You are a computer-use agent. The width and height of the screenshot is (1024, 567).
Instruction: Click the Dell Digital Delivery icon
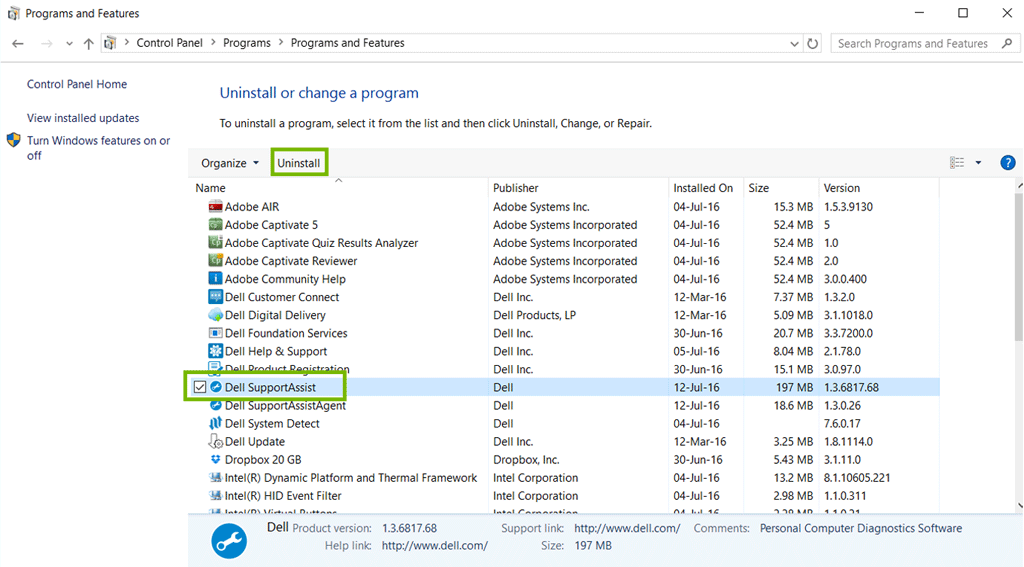[215, 315]
